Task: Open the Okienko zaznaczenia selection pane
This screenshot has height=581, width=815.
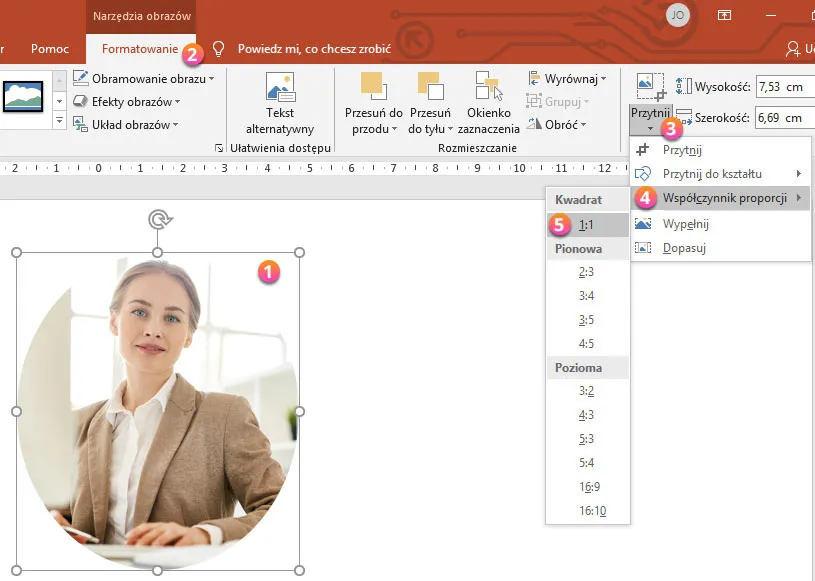Action: [x=488, y=103]
